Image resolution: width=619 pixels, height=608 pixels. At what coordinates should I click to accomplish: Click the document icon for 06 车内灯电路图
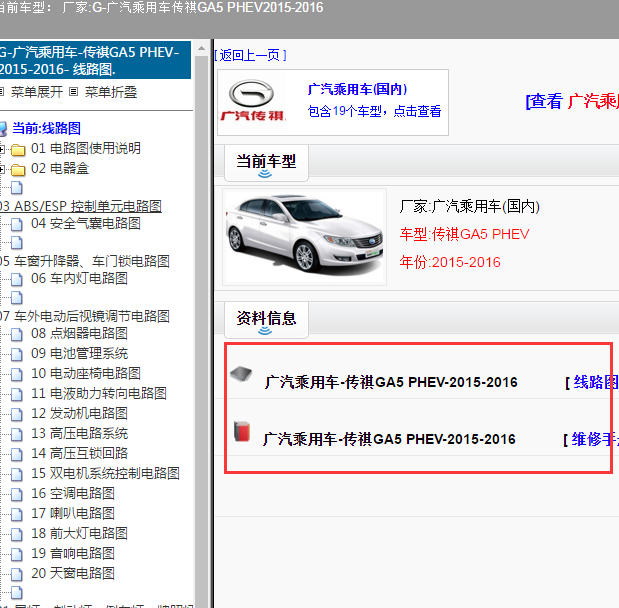tap(17, 279)
